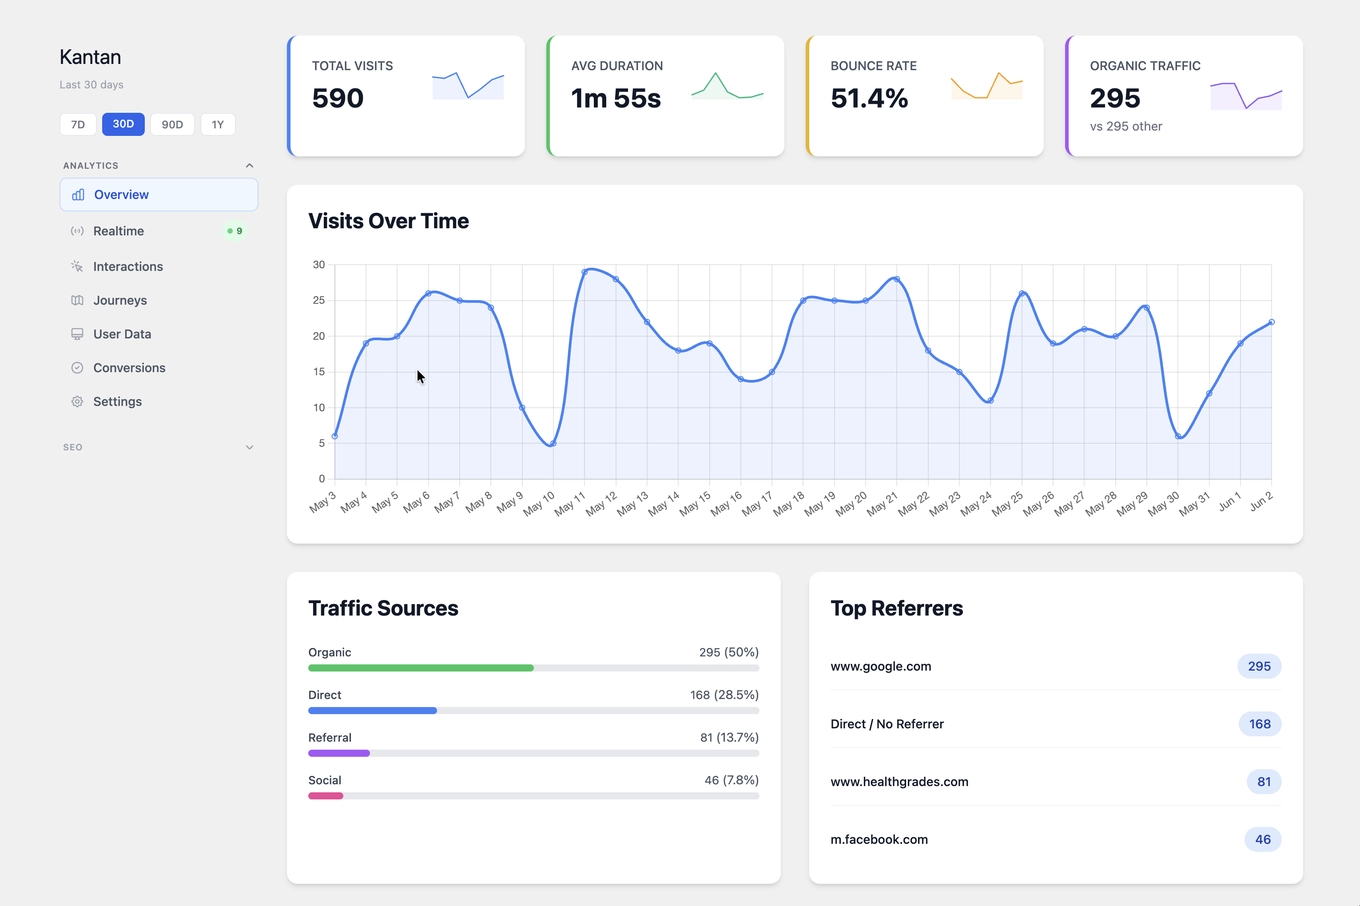Click the Realtime broadcast icon
1360x906 pixels.
(77, 231)
